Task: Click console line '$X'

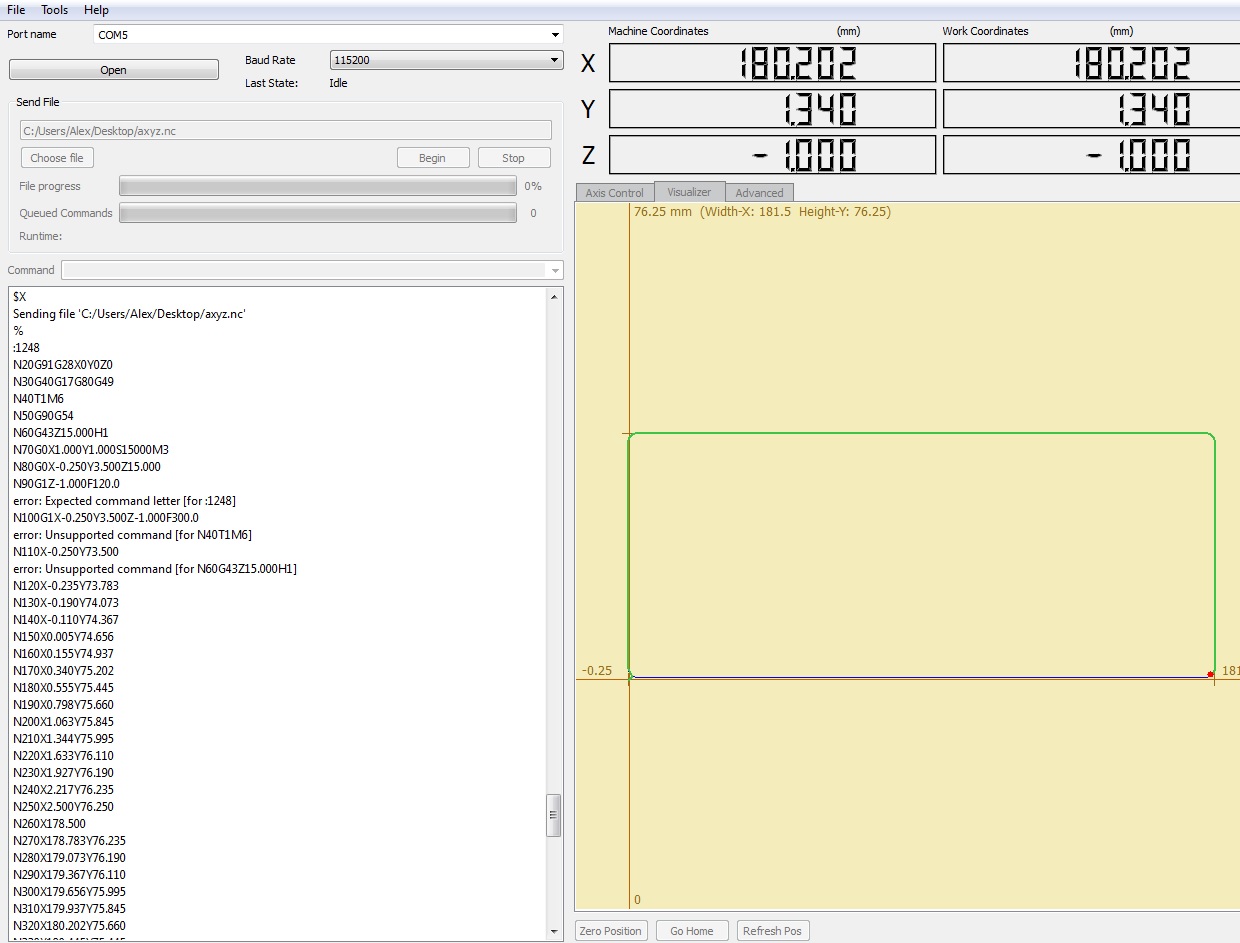Action: [x=20, y=297]
